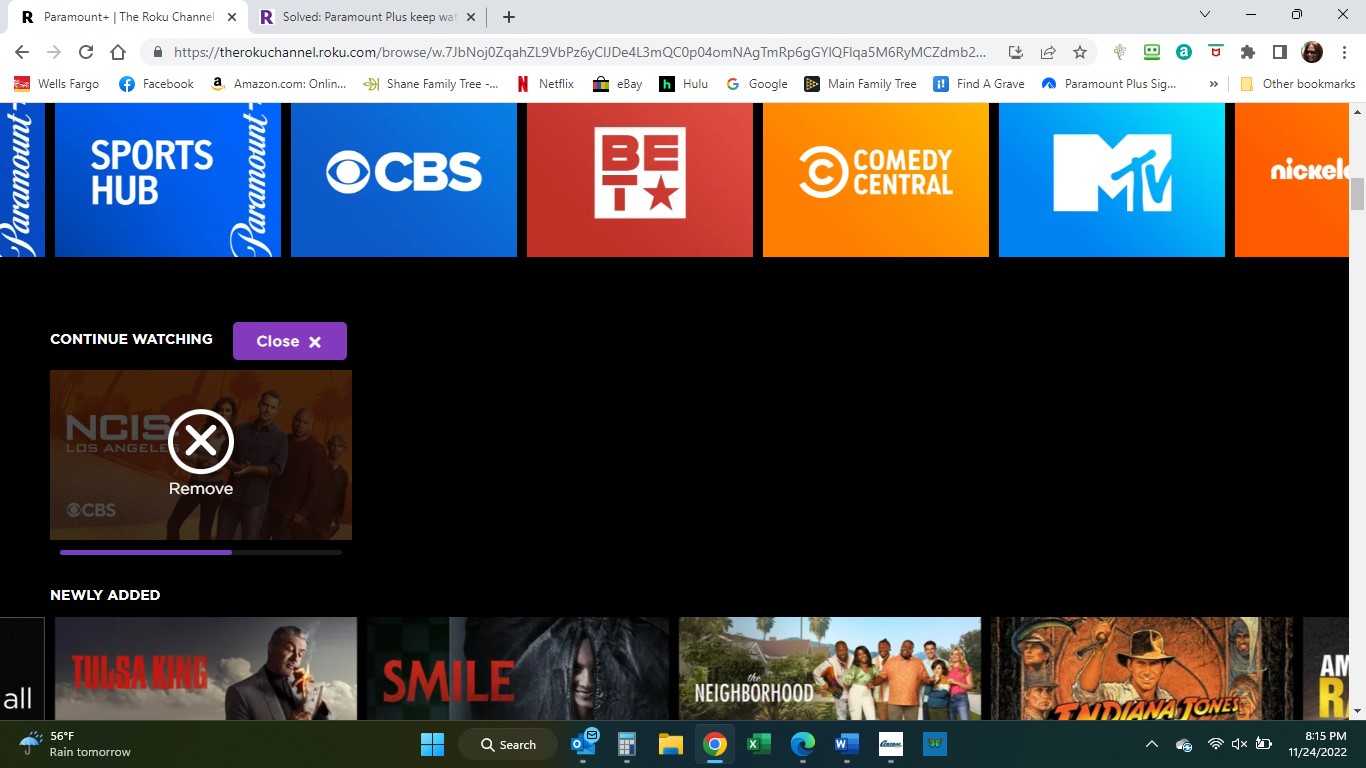The height and width of the screenshot is (768, 1366).
Task: View site information lock icon
Action: 158,52
